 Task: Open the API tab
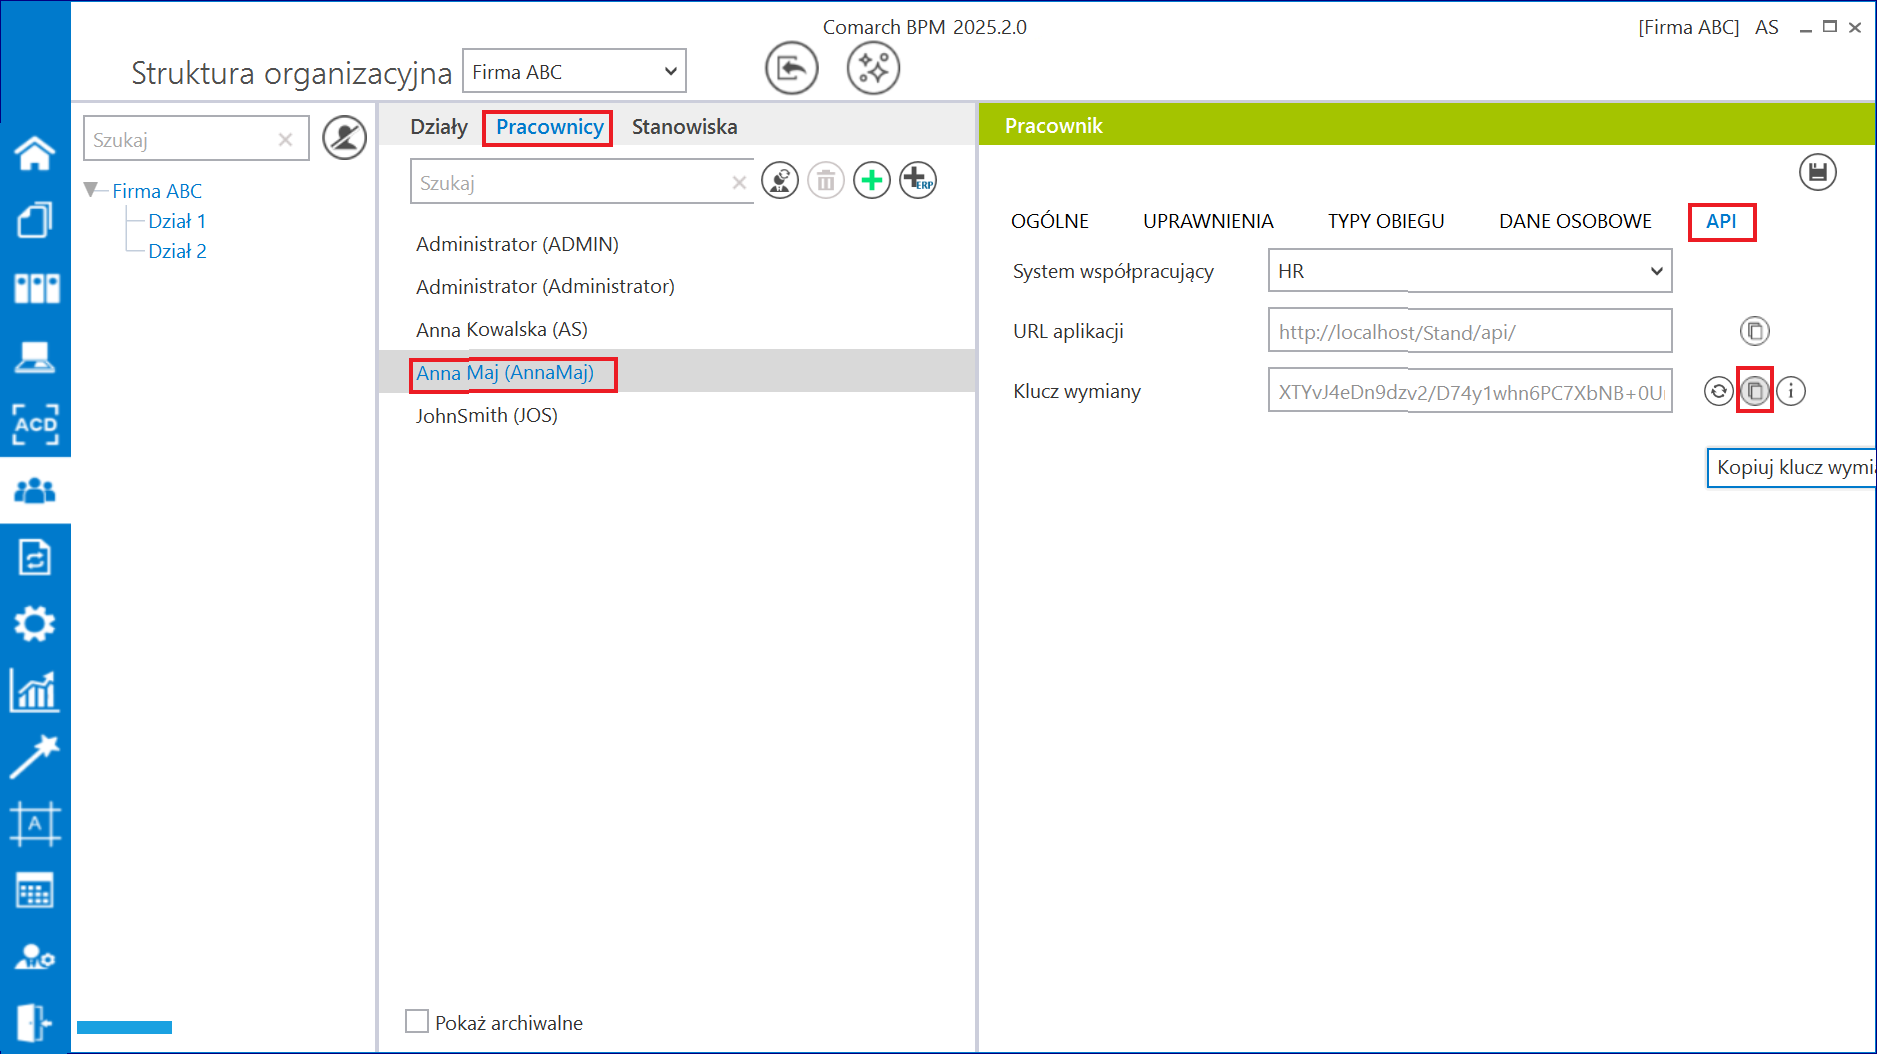click(x=1721, y=221)
